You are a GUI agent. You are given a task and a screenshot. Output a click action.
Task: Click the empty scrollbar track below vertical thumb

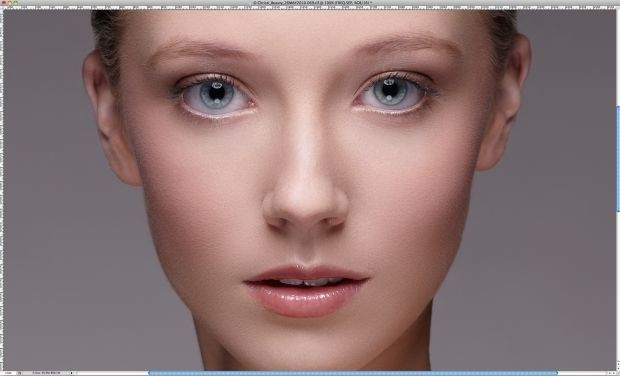(x=618, y=285)
